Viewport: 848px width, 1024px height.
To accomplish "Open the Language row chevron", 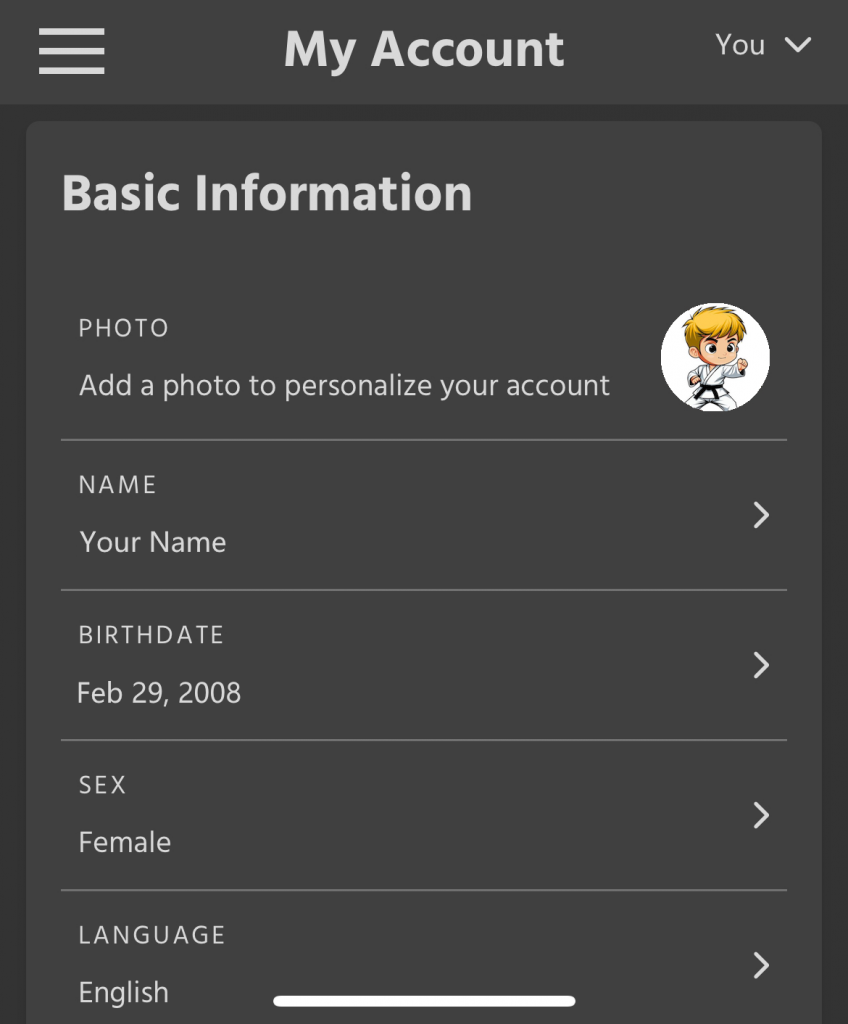I will coord(761,965).
